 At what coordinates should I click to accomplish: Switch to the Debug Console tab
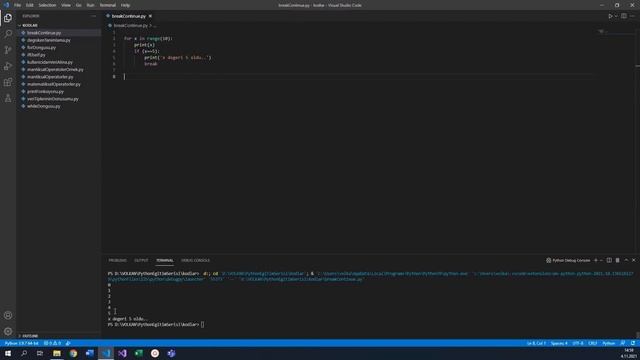pos(195,260)
